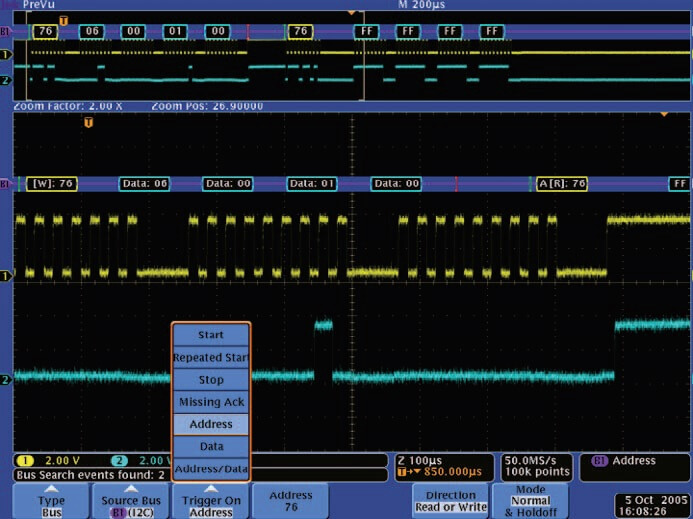Select Stop in Trigger On list

pyautogui.click(x=211, y=380)
